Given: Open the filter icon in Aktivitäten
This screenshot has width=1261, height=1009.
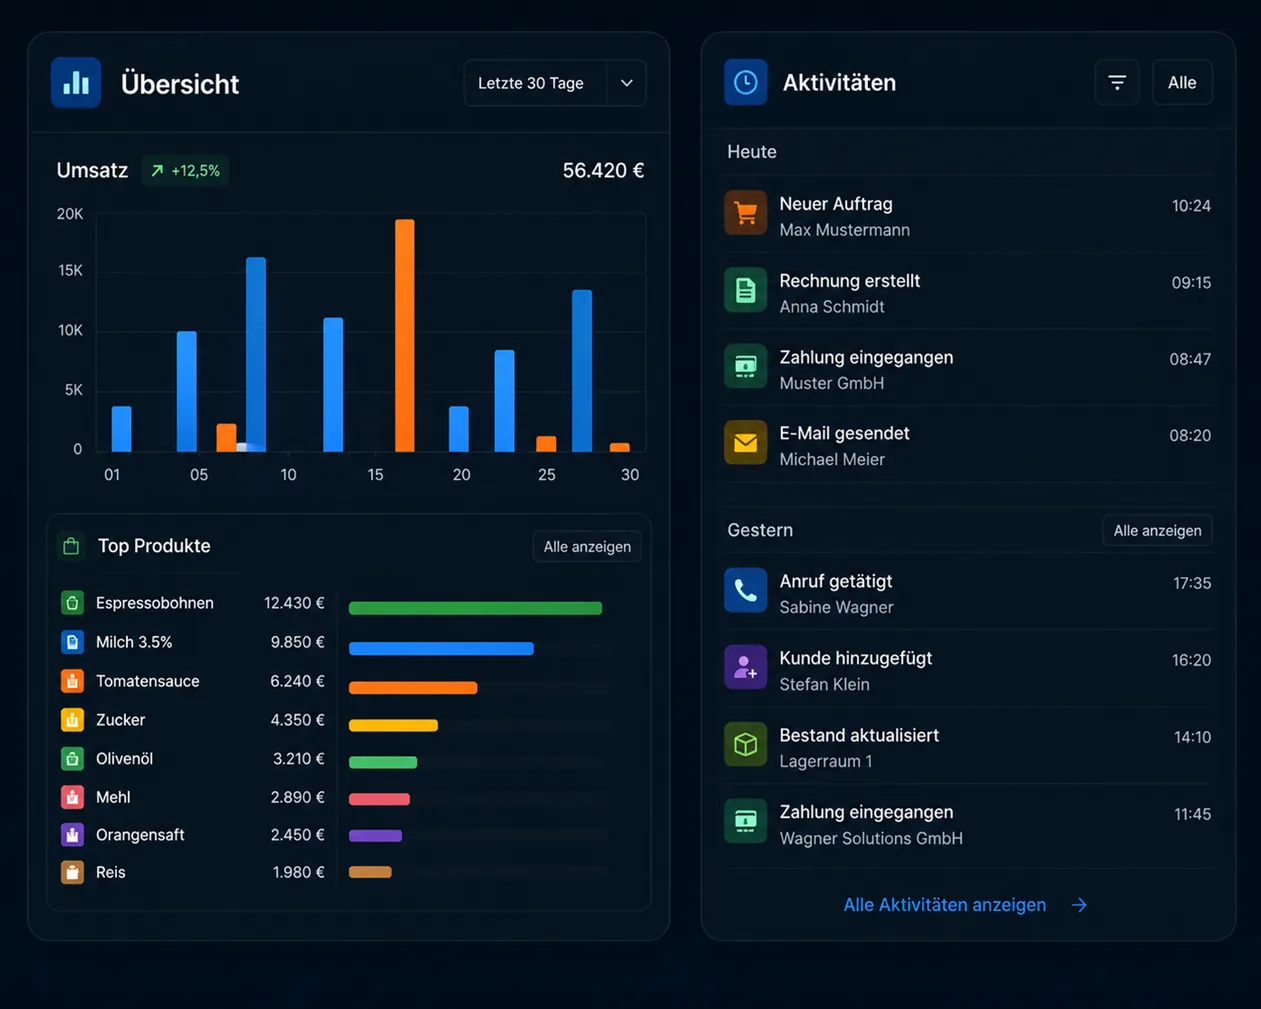Looking at the screenshot, I should (x=1117, y=82).
